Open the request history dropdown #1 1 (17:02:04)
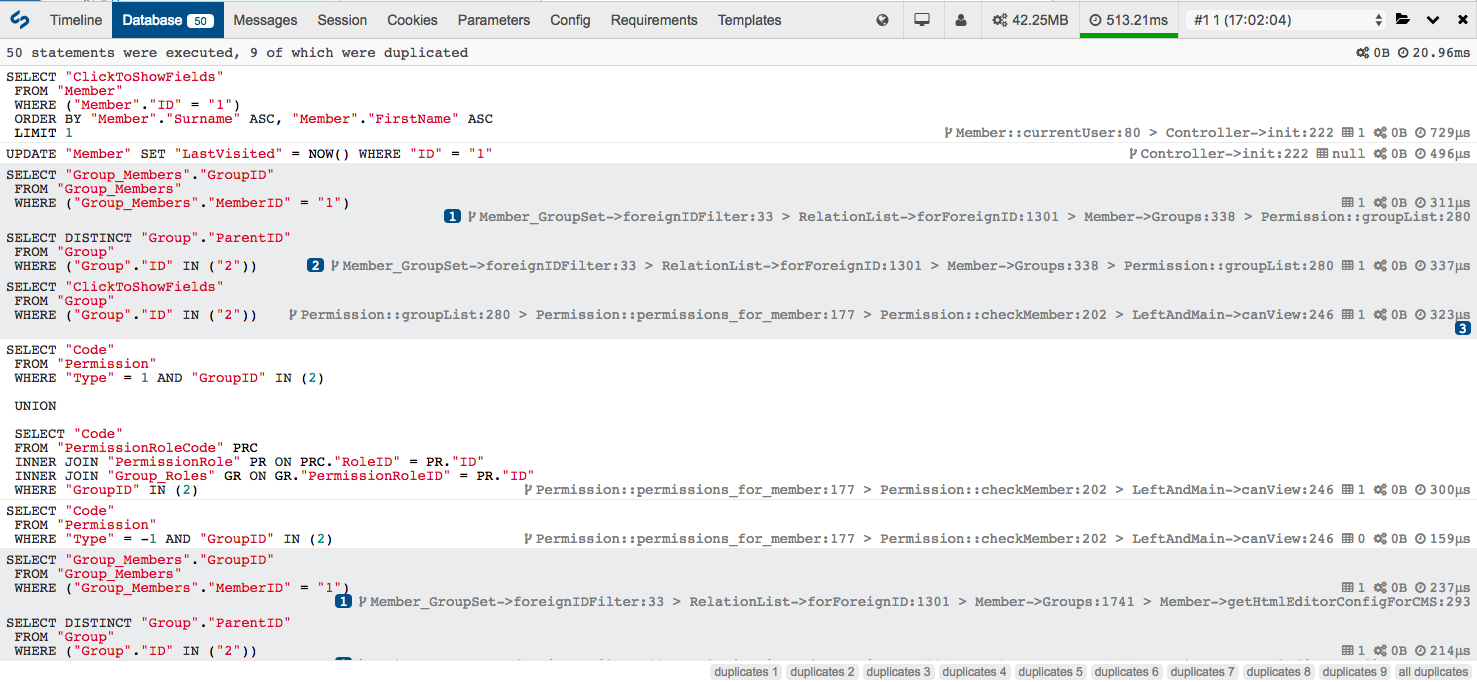Screen dimensions: 1477x682 1288,20
